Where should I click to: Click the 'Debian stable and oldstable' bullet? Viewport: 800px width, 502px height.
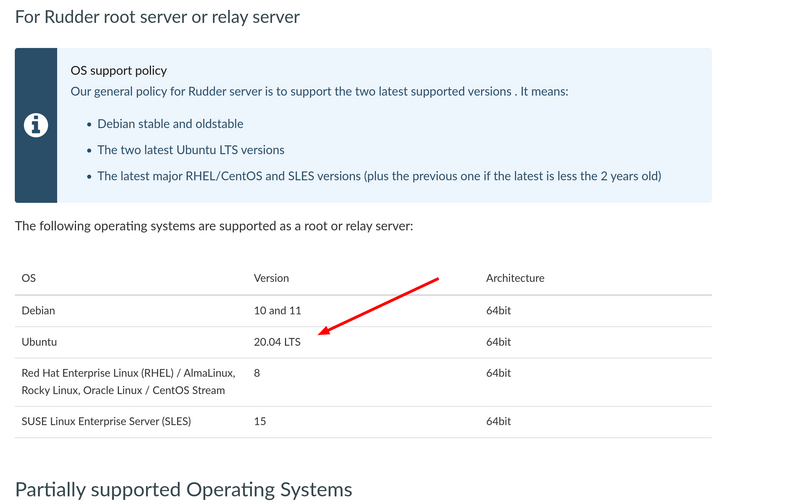click(x=170, y=124)
